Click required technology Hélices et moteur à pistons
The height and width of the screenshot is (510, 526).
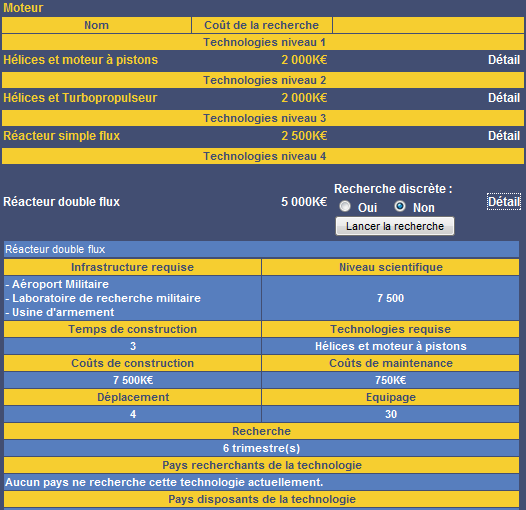coord(390,346)
